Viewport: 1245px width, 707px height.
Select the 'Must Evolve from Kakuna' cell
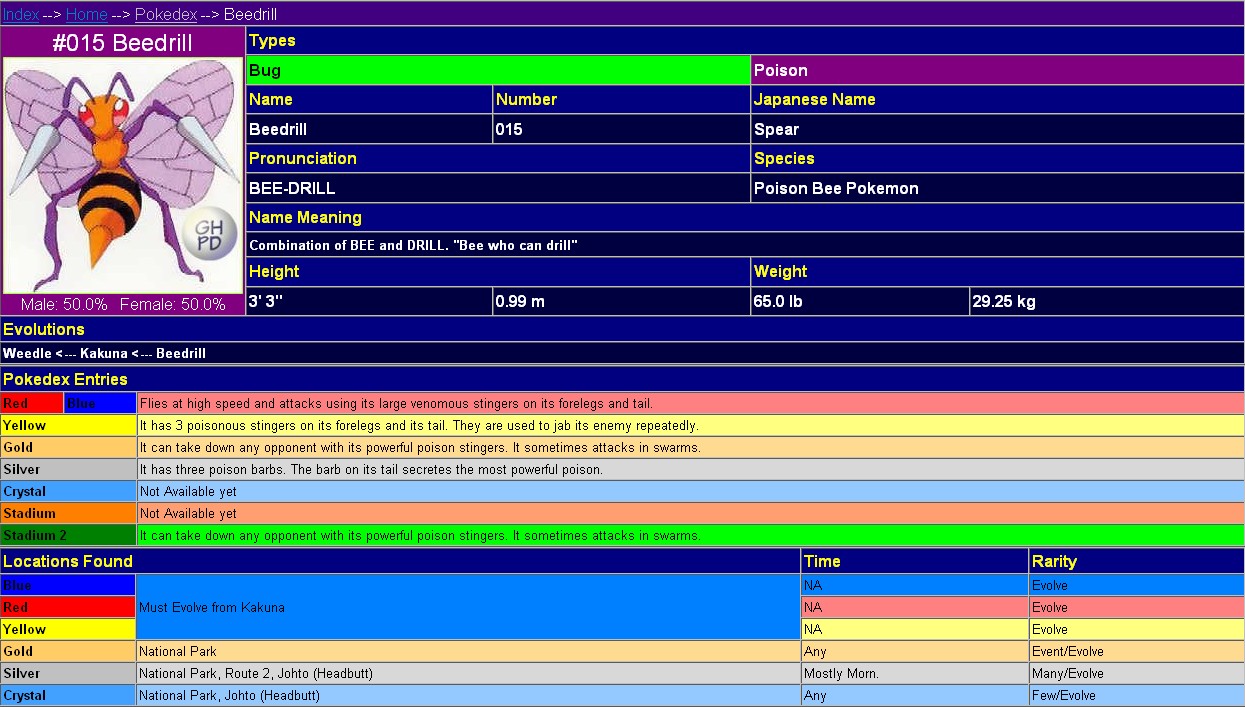pyautogui.click(x=469, y=607)
